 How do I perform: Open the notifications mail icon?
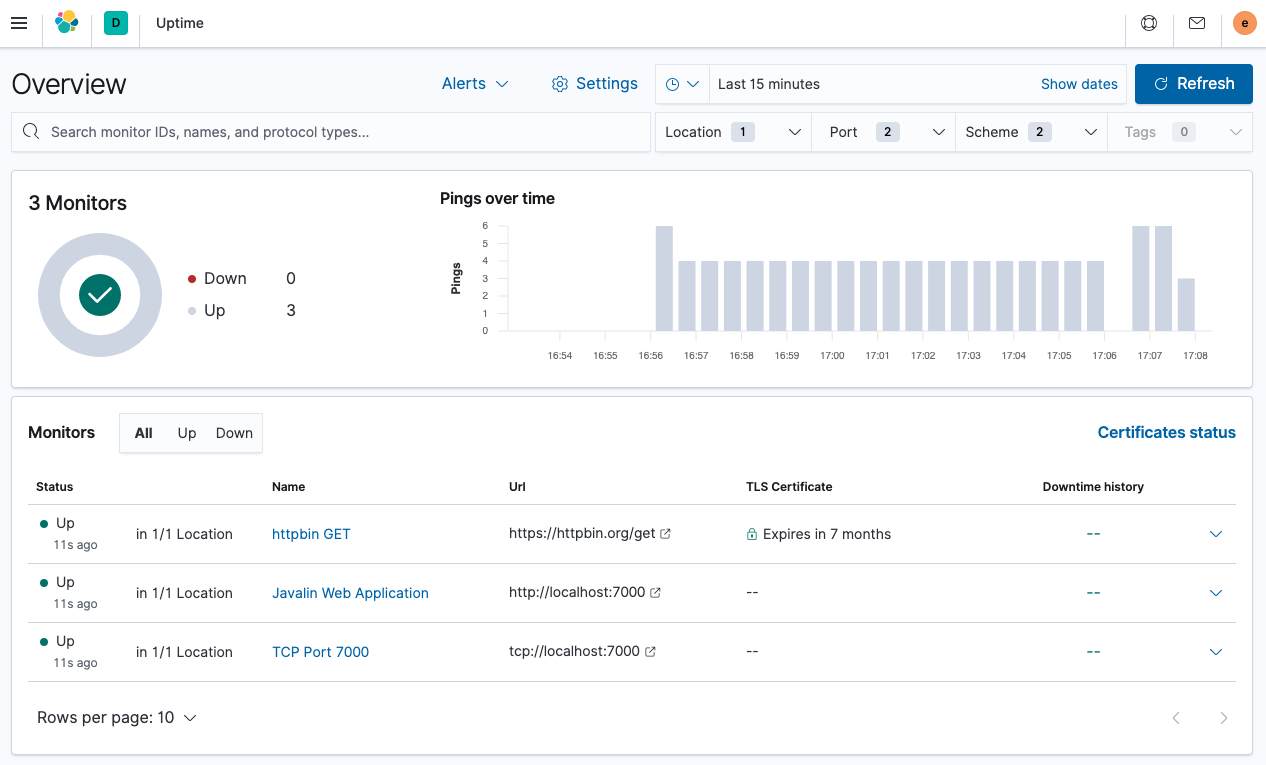point(1196,23)
